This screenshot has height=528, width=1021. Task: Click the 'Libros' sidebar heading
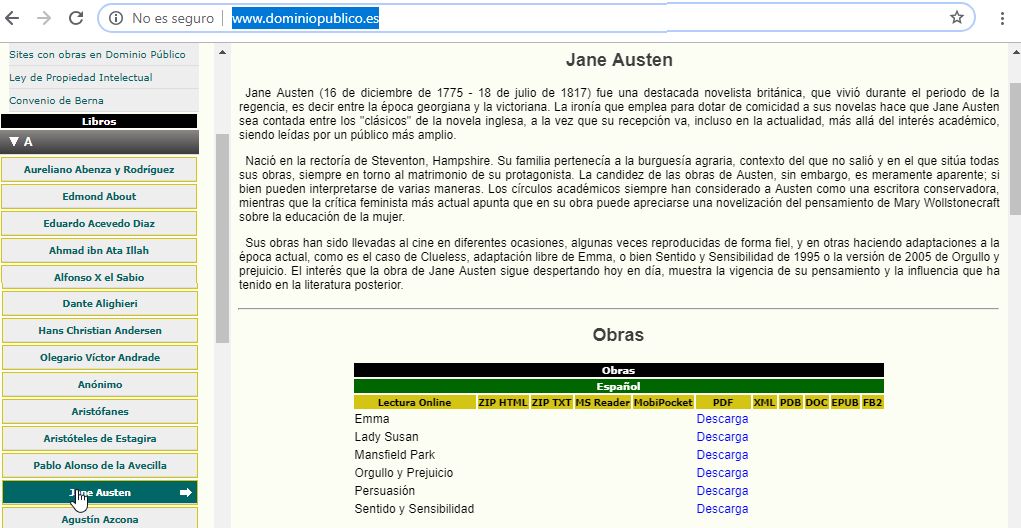pyautogui.click(x=99, y=121)
